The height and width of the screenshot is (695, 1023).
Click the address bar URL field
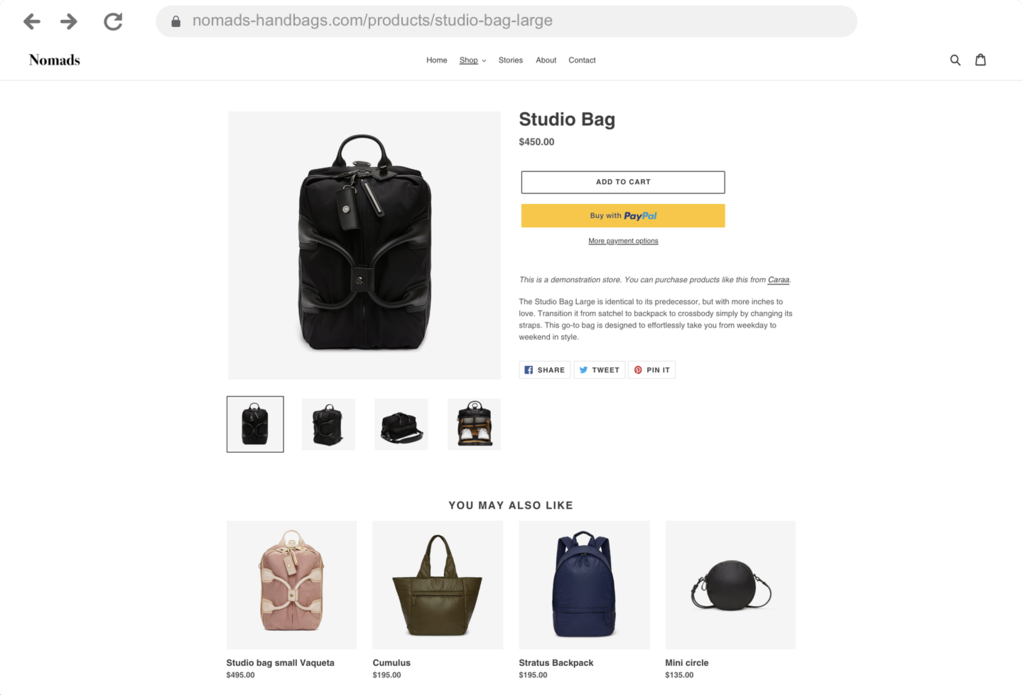[x=506, y=21]
